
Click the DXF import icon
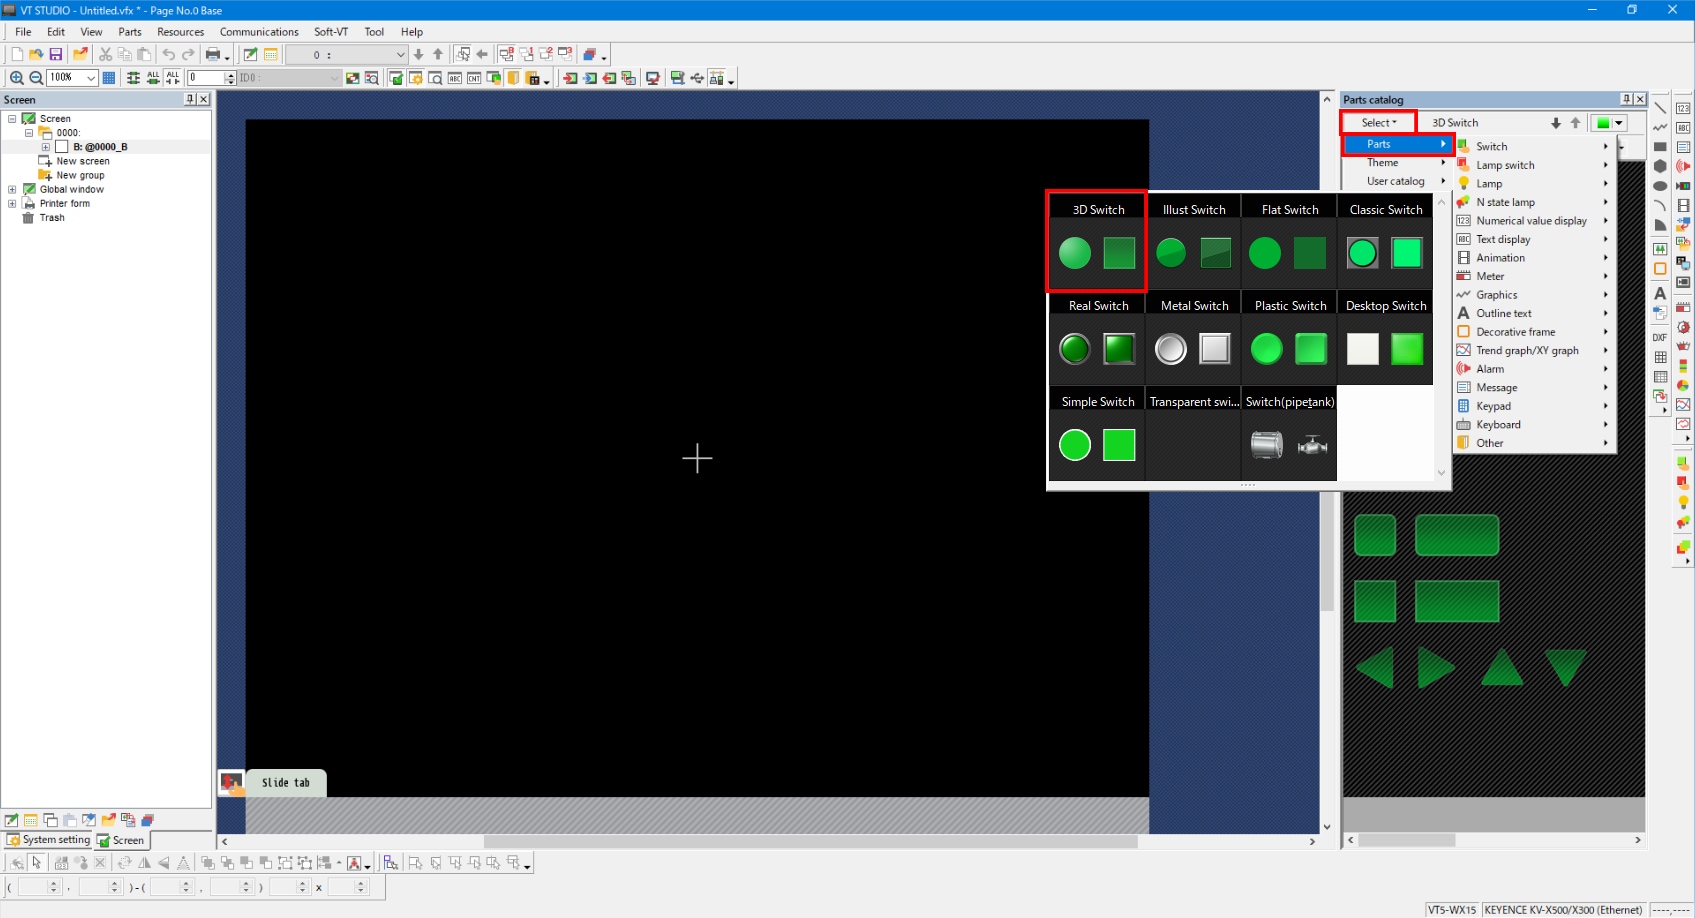coord(1660,338)
